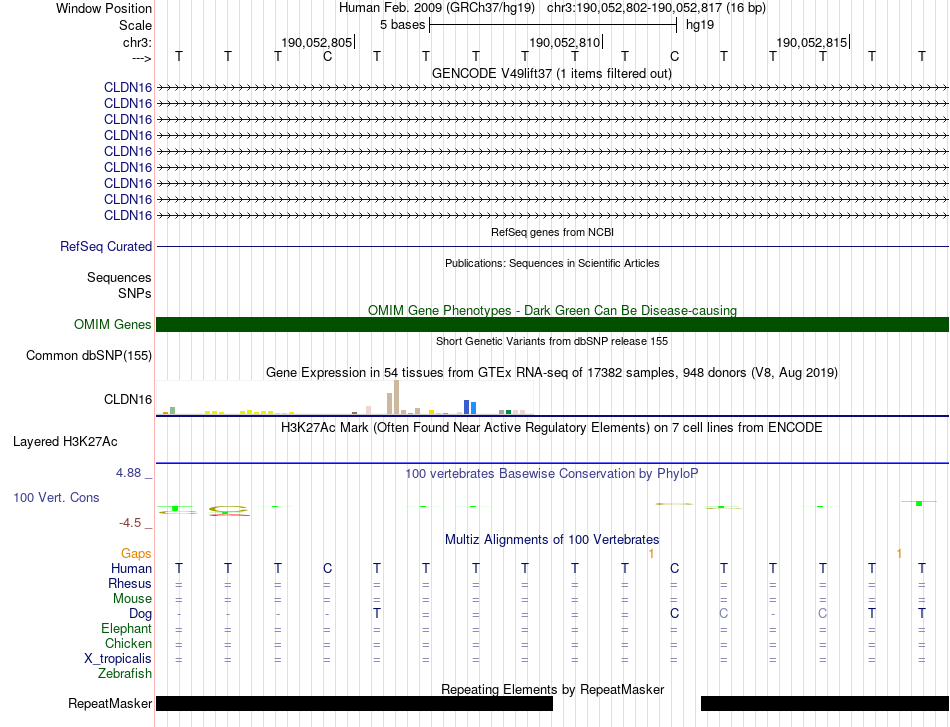
Task: Open the 'RefSeq genes from NCBI' track title
Action: [552, 232]
